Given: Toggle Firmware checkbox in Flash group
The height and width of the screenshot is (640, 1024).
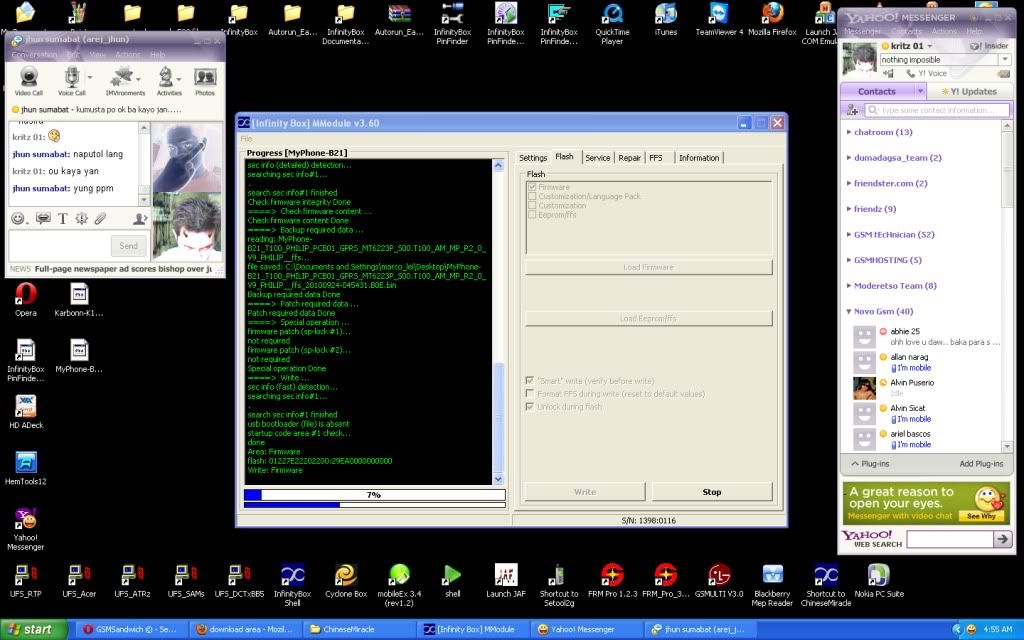Looking at the screenshot, I should click(x=532, y=187).
